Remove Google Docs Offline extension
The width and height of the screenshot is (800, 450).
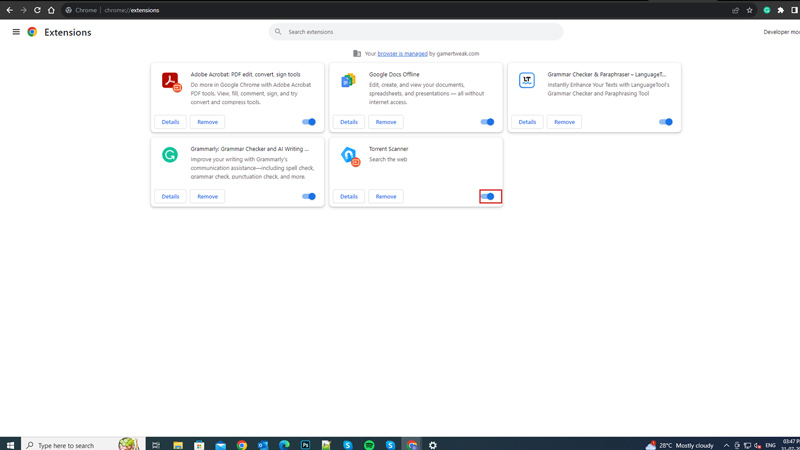pos(386,122)
